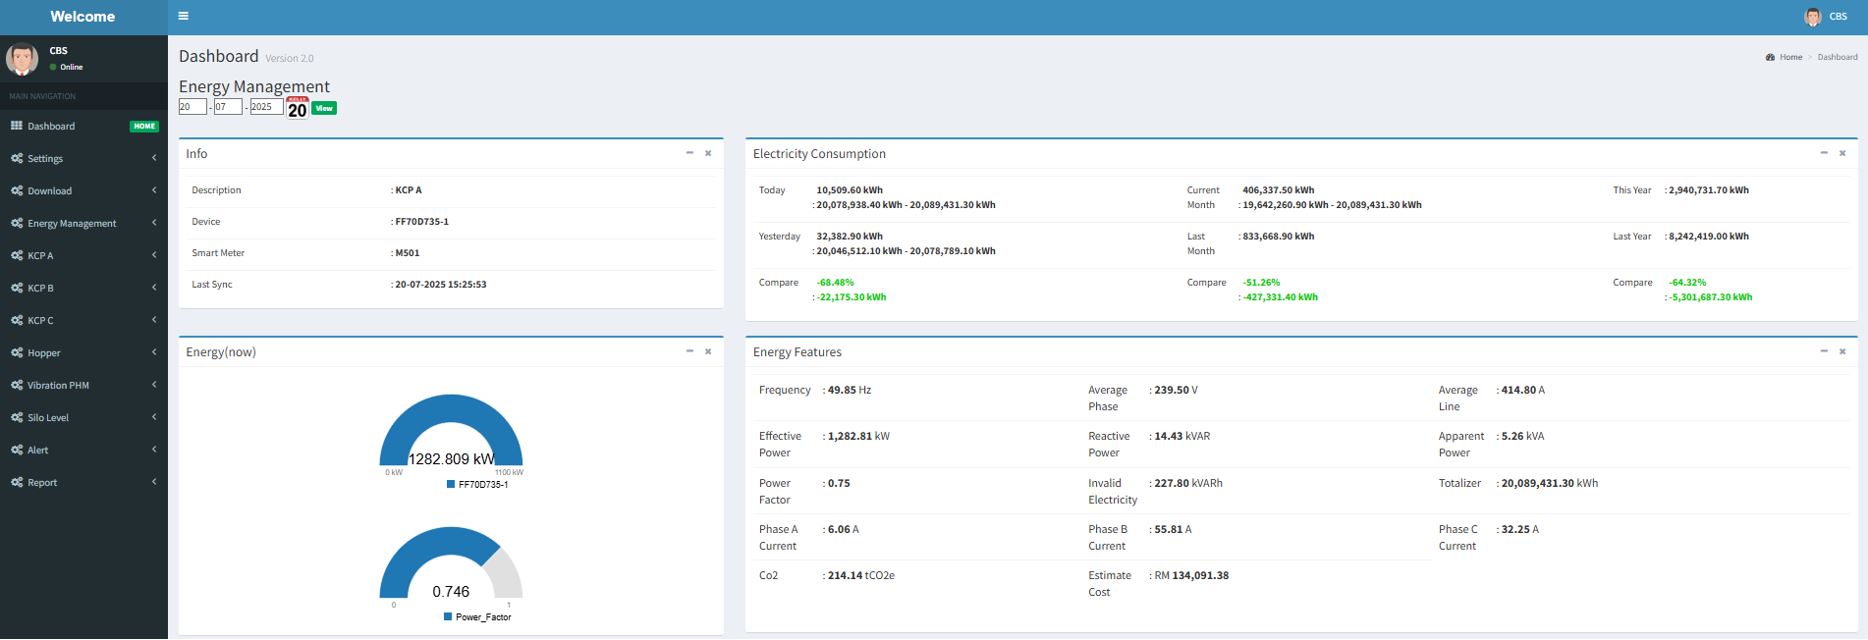The height and width of the screenshot is (640, 1868).
Task: Click the Dashboard grid icon in sidebar
Action: [16, 126]
